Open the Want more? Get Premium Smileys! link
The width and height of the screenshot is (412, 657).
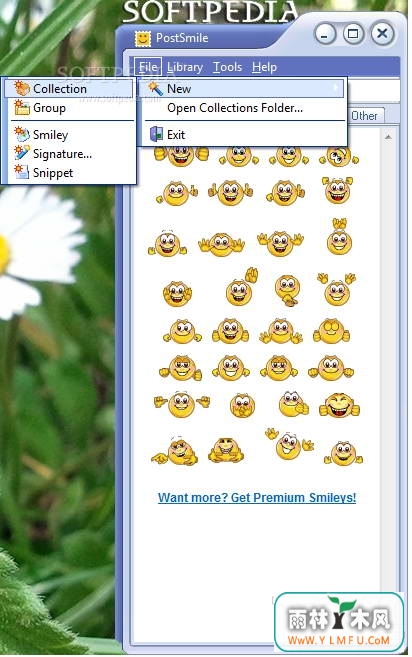[x=257, y=498]
